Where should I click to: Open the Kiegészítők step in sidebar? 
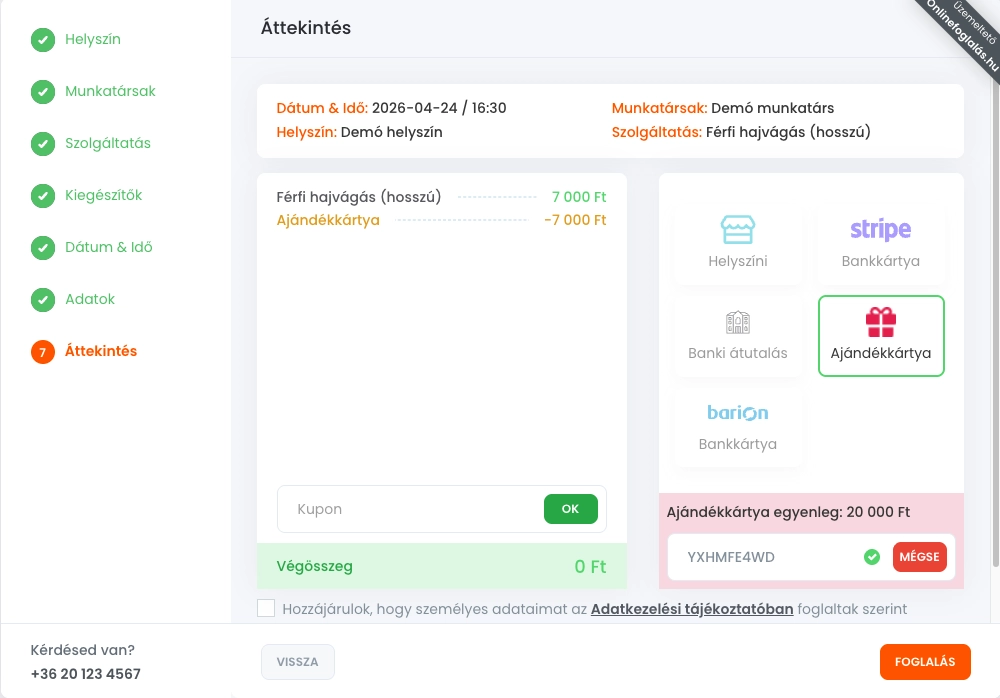coord(104,195)
